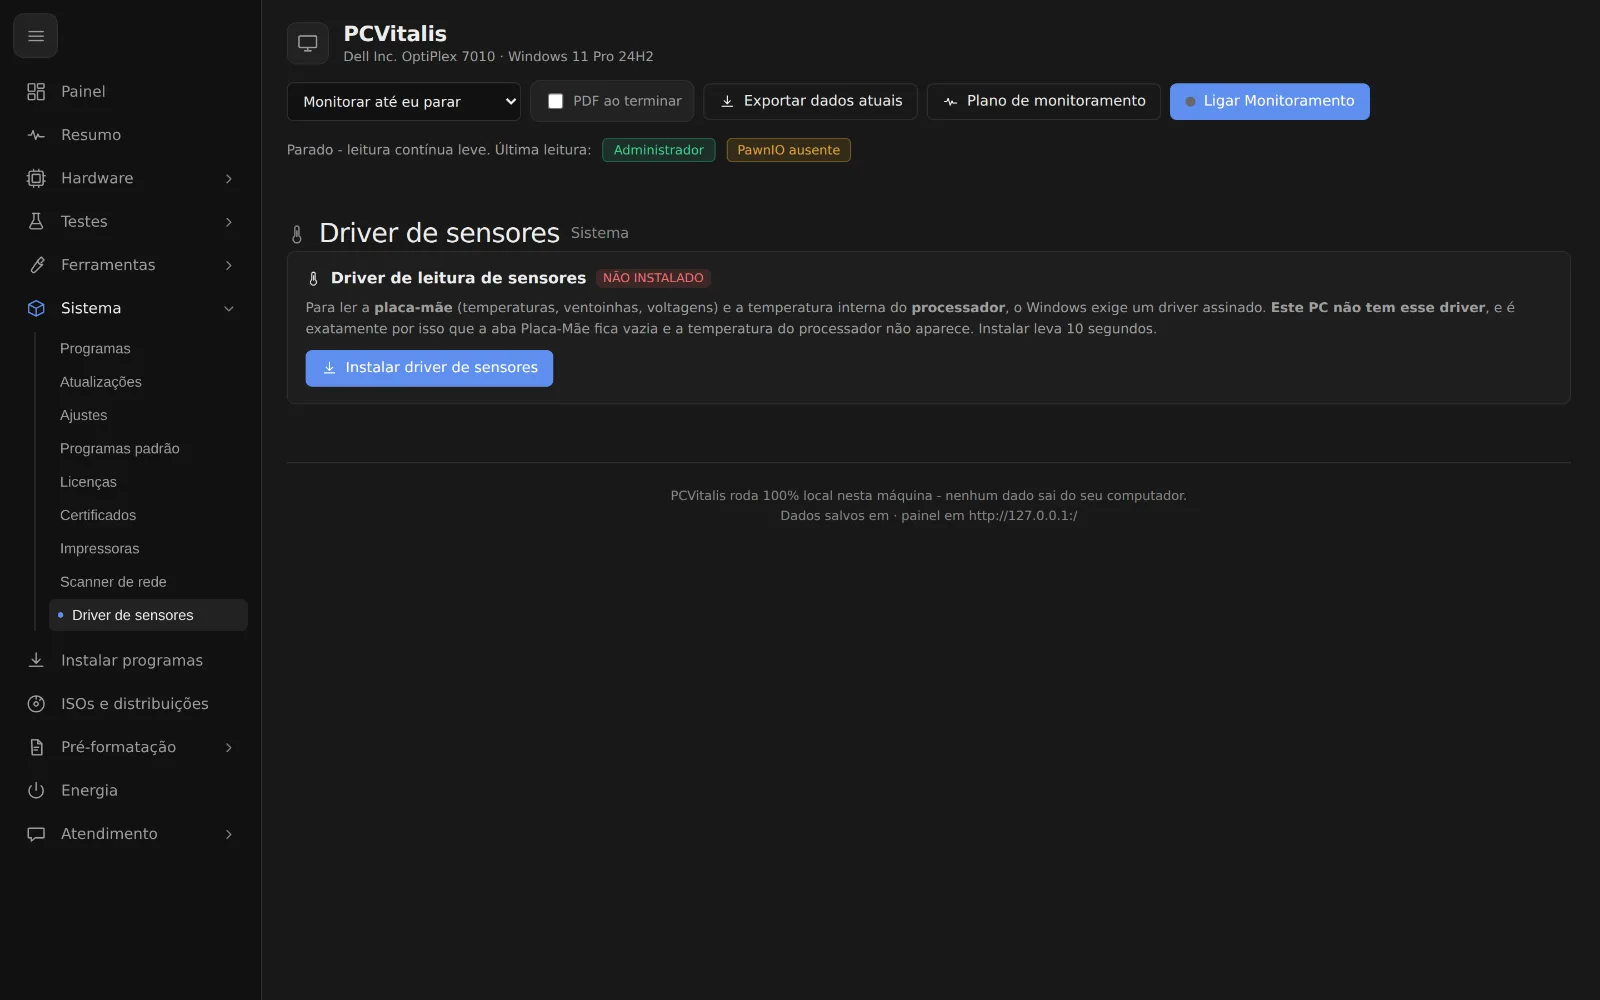This screenshot has height=1000, width=1600.
Task: Click the Painel grid icon
Action: tap(36, 92)
